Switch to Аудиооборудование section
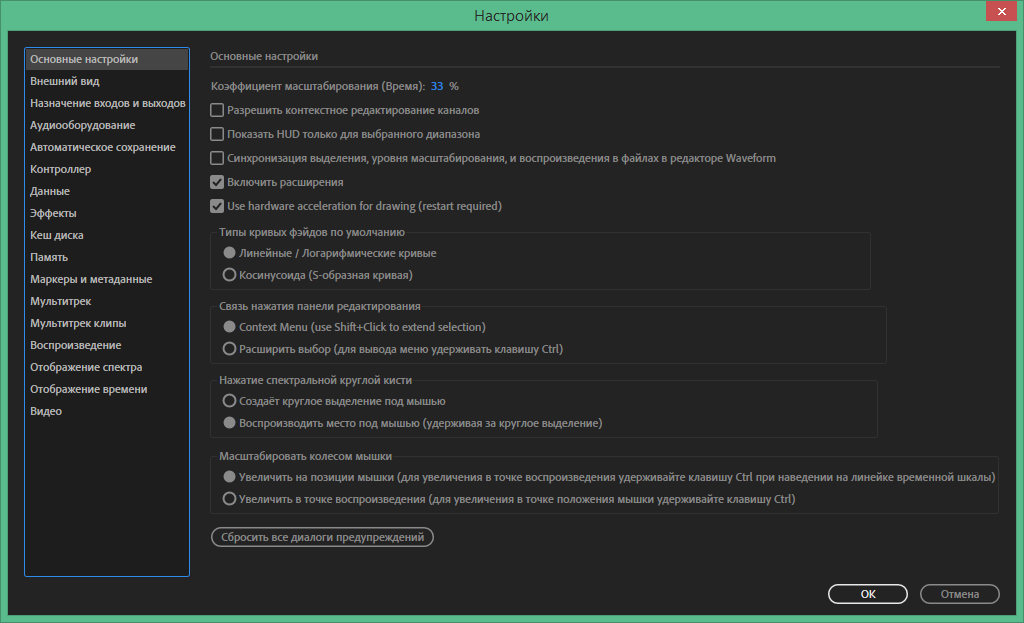This screenshot has width=1024, height=623. coord(82,125)
